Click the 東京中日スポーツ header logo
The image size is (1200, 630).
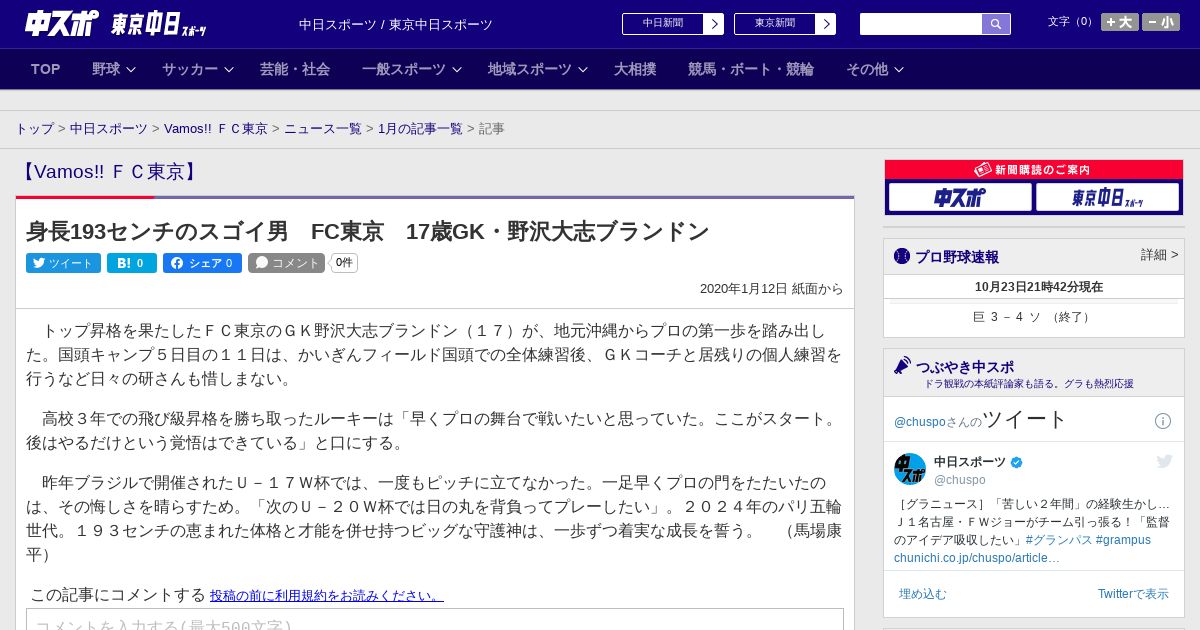click(x=158, y=24)
